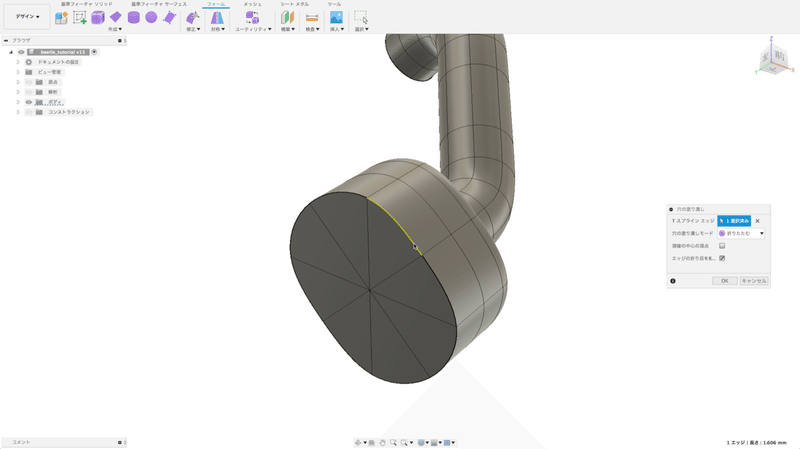This screenshot has height=449, width=800.
Task: Collapse the ブラウザ panel header
Action: click(x=6, y=40)
